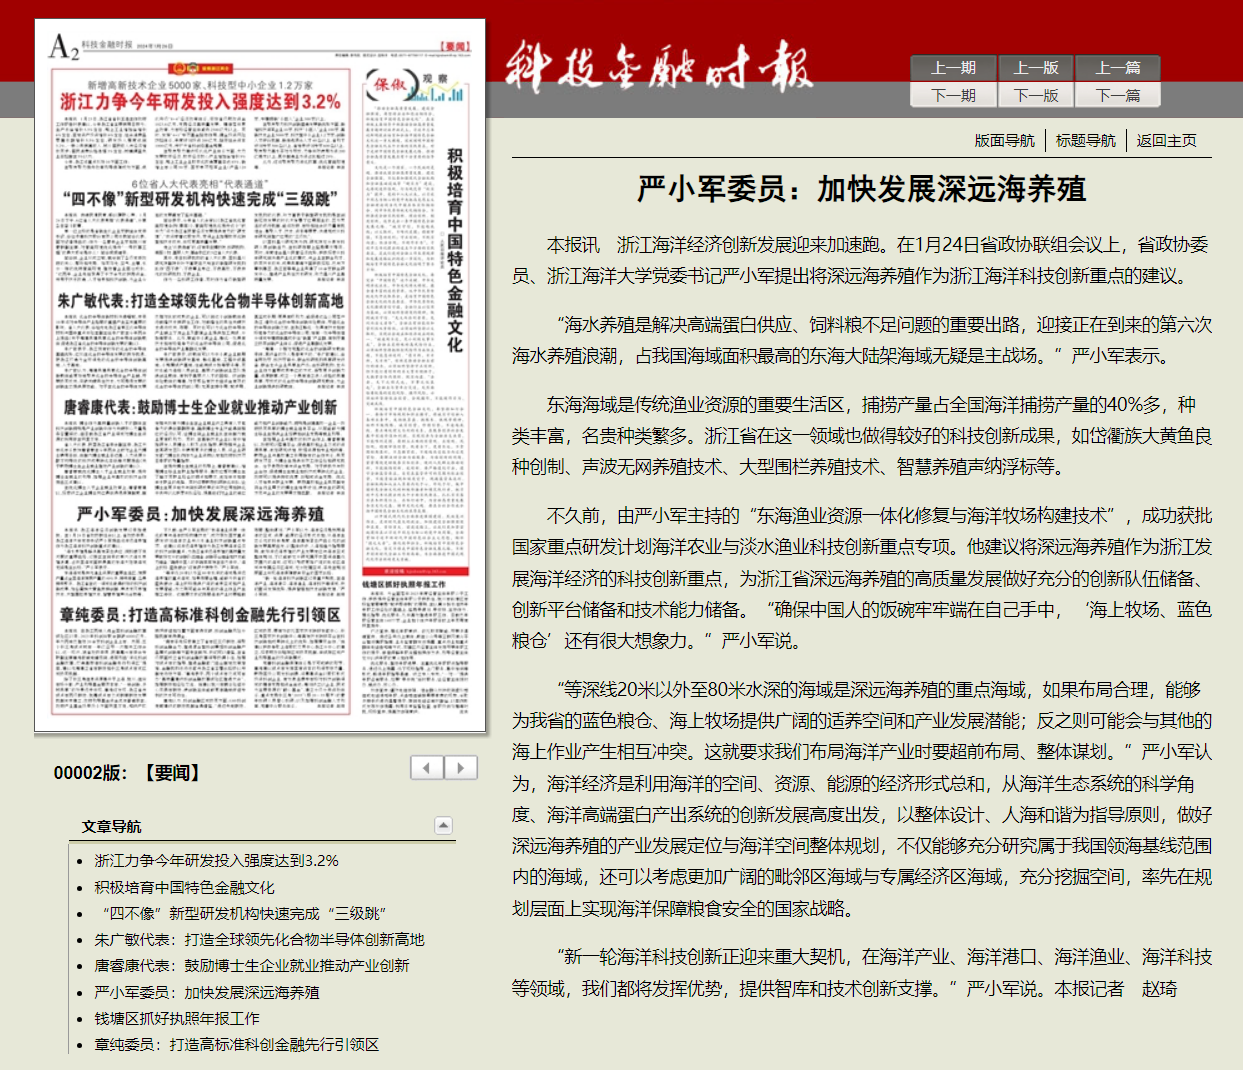The height and width of the screenshot is (1070, 1243).
Task: Open article 严小军委员：加快发展深远海养殖 in list
Action: point(207,992)
